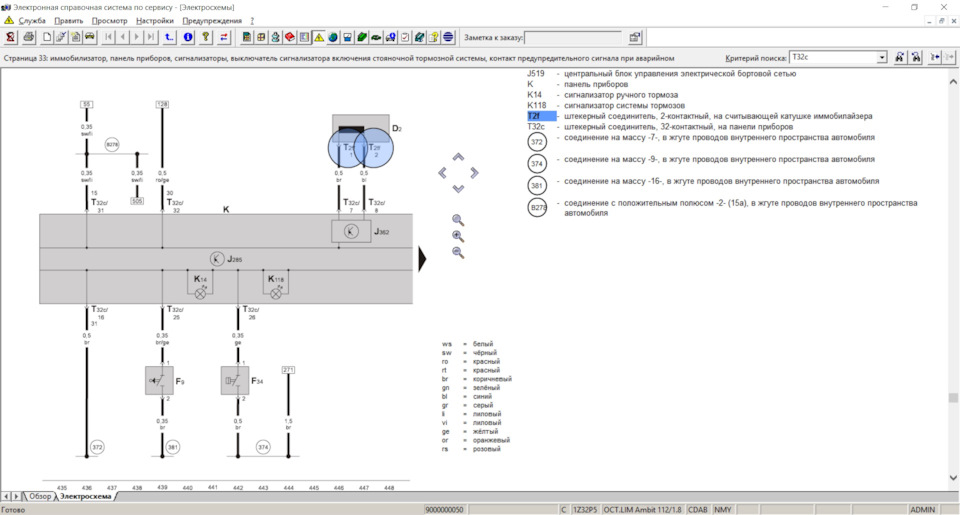
Task: Click the globe icon in toolbar
Action: (x=333, y=37)
